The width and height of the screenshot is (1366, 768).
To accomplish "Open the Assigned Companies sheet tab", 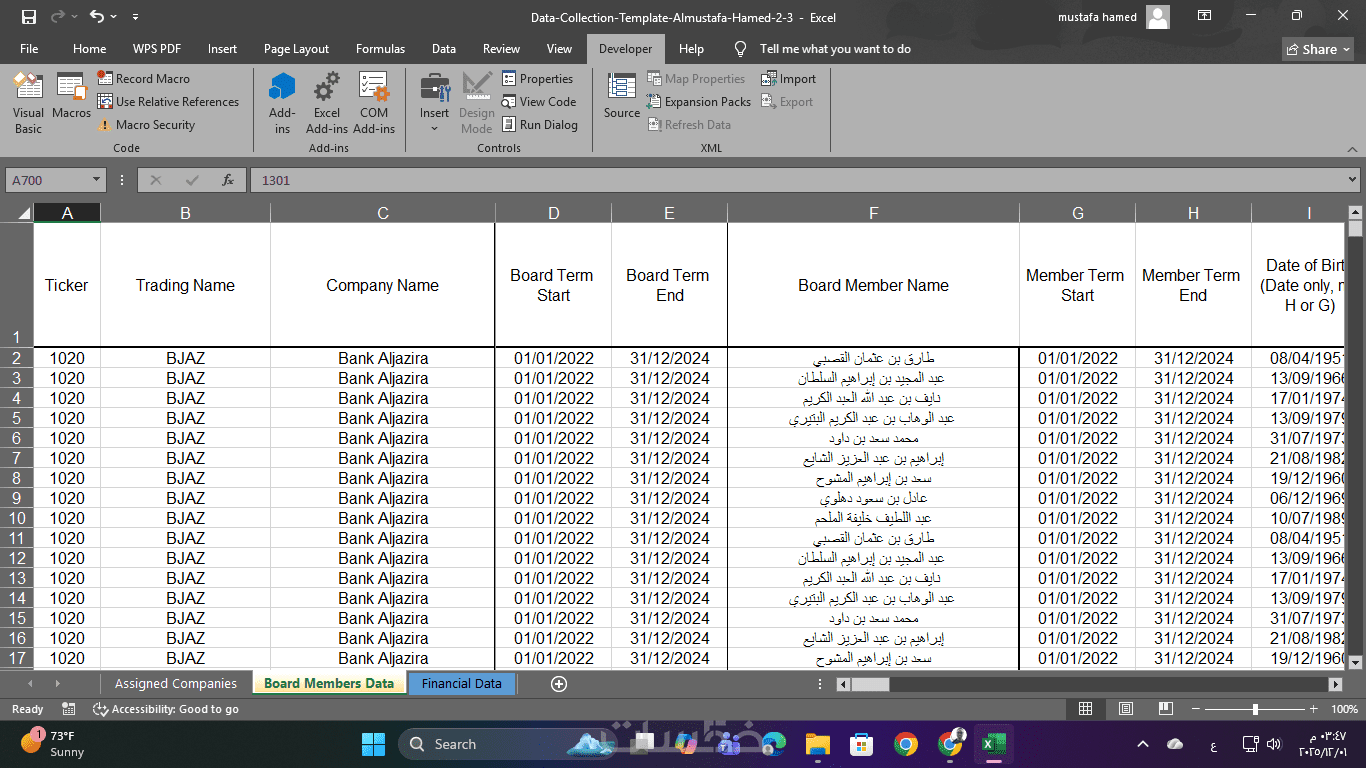I will coord(176,684).
